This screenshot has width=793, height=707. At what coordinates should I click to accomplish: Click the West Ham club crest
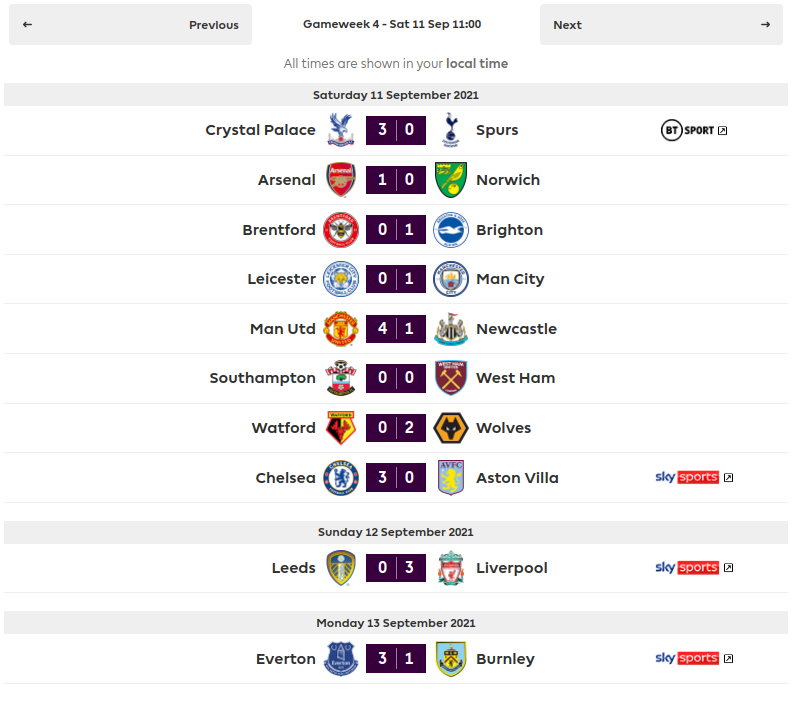(x=451, y=378)
